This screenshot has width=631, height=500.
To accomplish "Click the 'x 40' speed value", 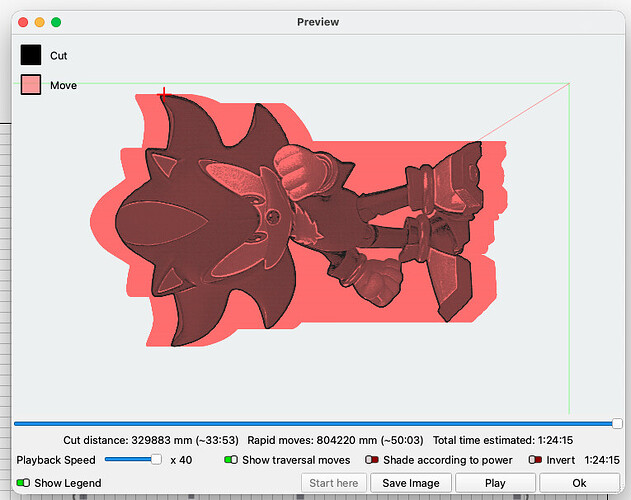I will (181, 460).
